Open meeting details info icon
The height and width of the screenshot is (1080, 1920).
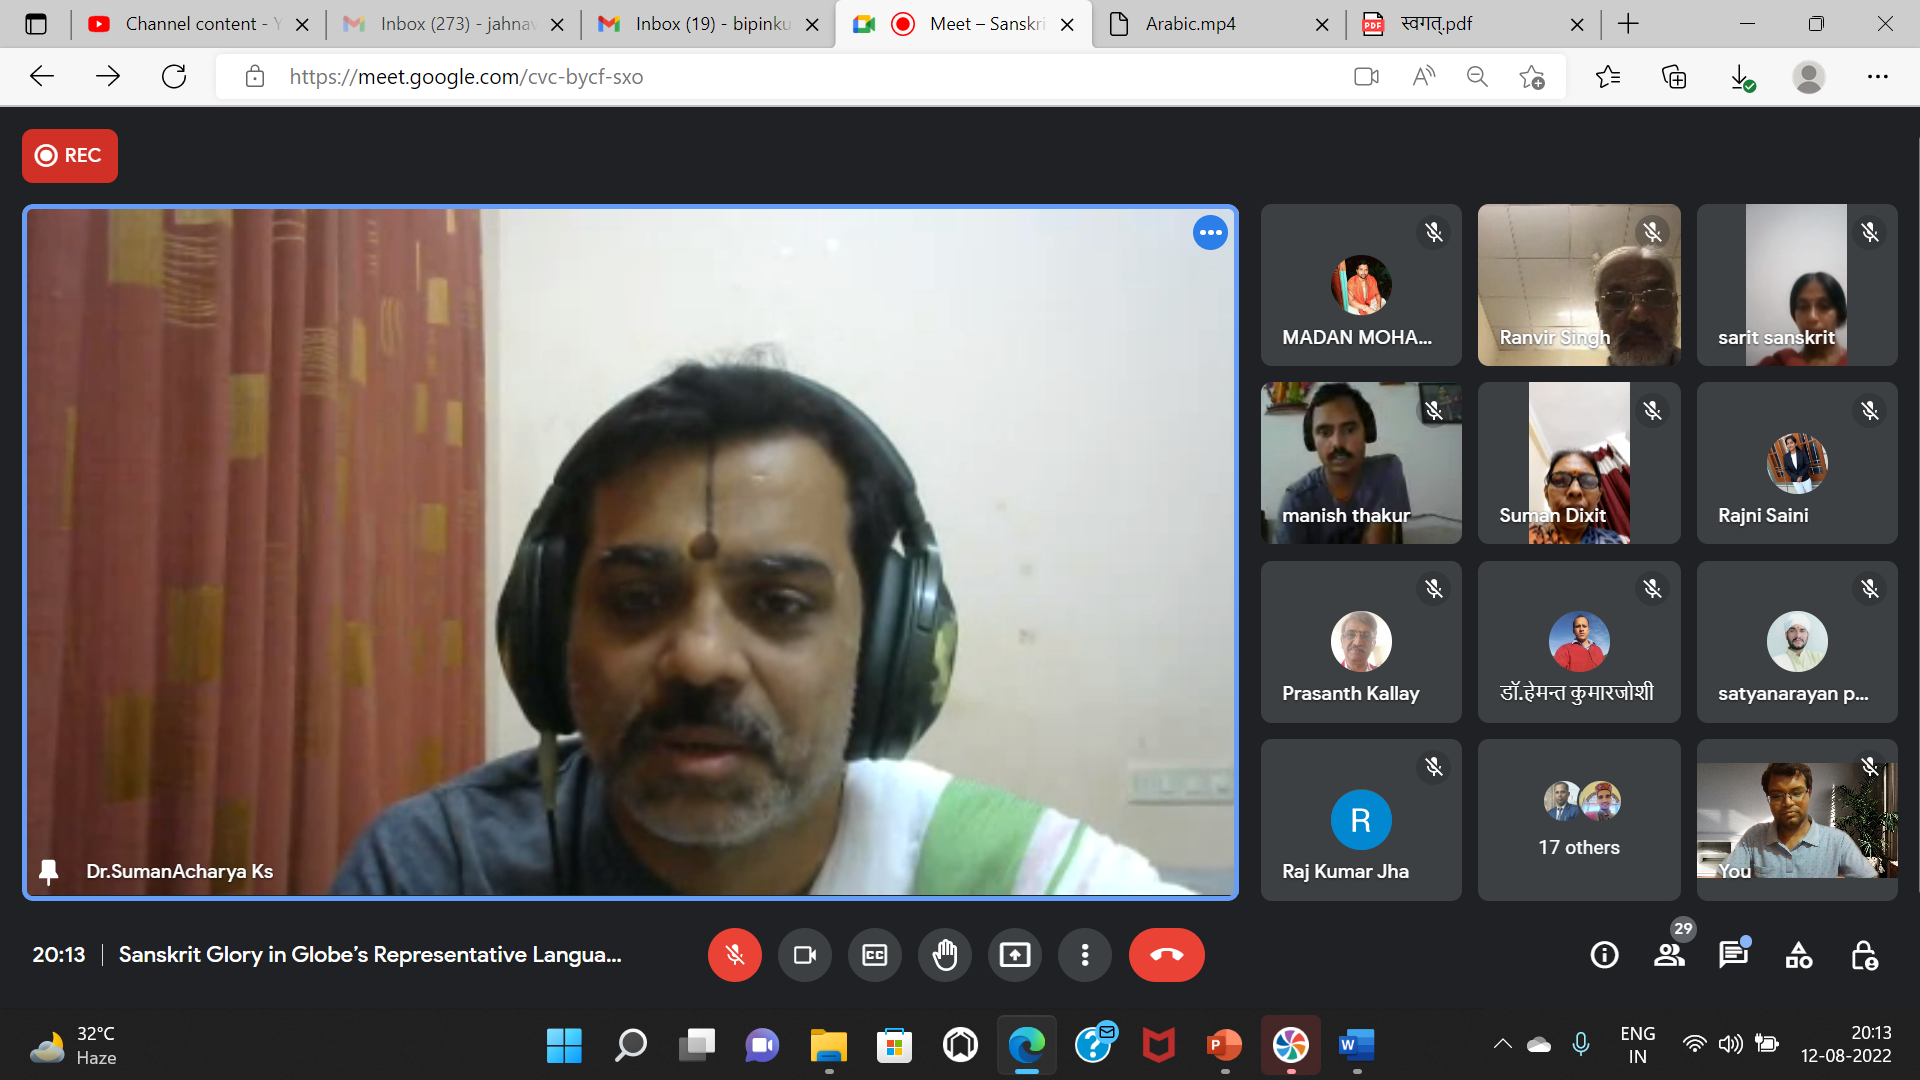pyautogui.click(x=1604, y=955)
